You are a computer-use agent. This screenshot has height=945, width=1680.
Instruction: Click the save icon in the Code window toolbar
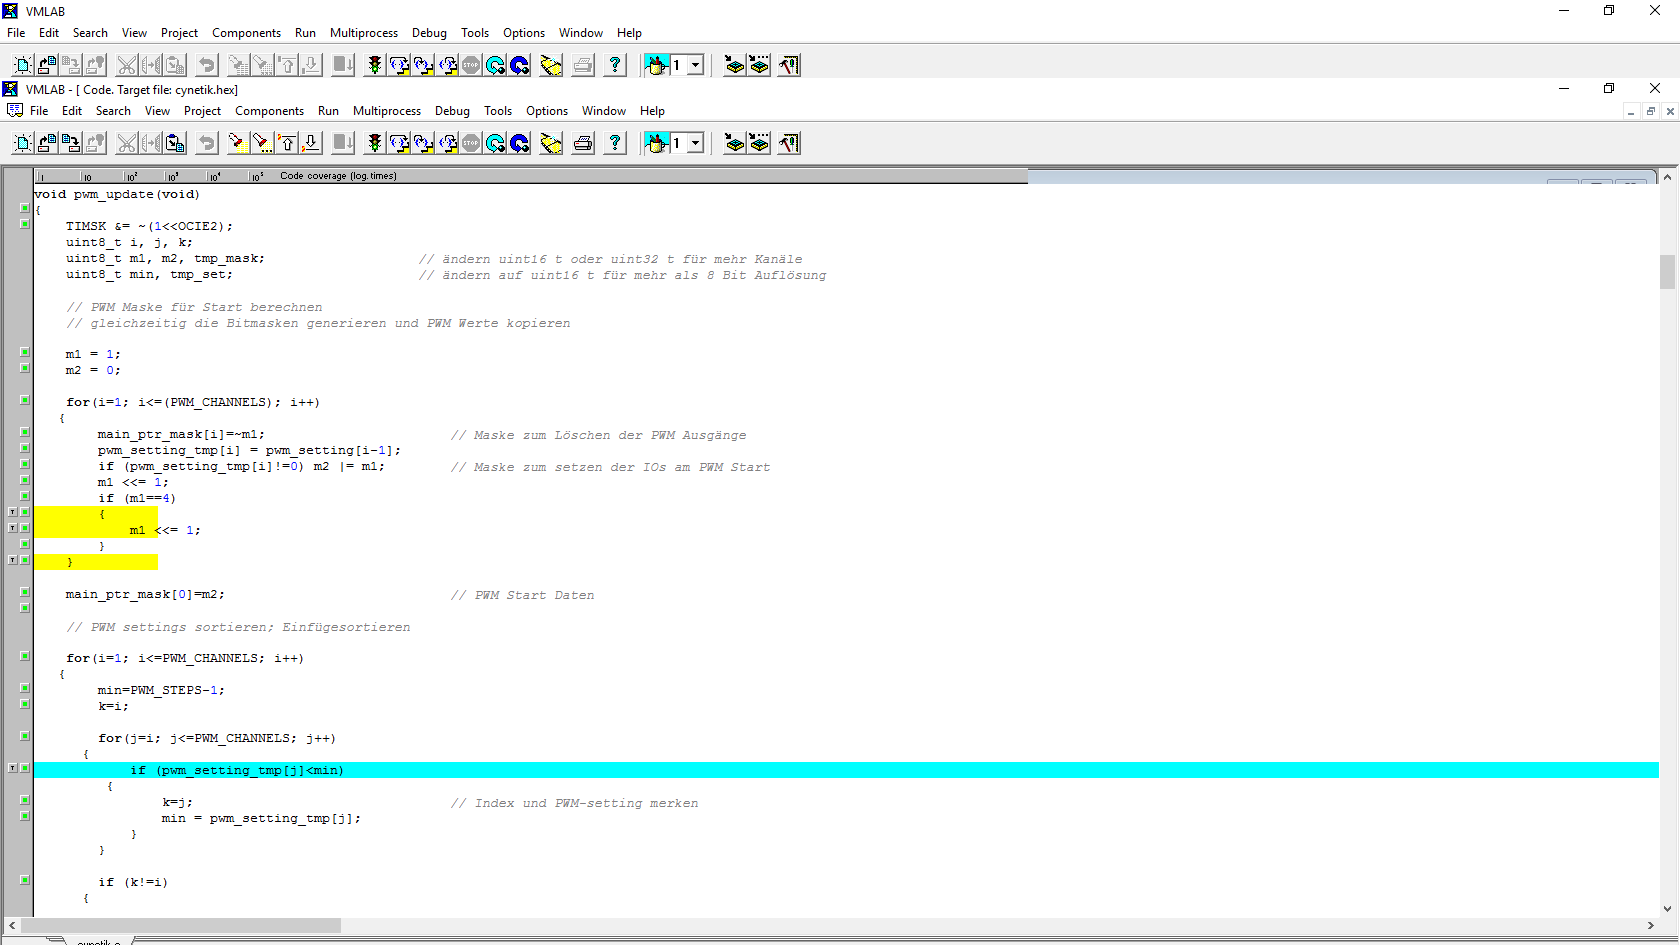[x=71, y=143]
